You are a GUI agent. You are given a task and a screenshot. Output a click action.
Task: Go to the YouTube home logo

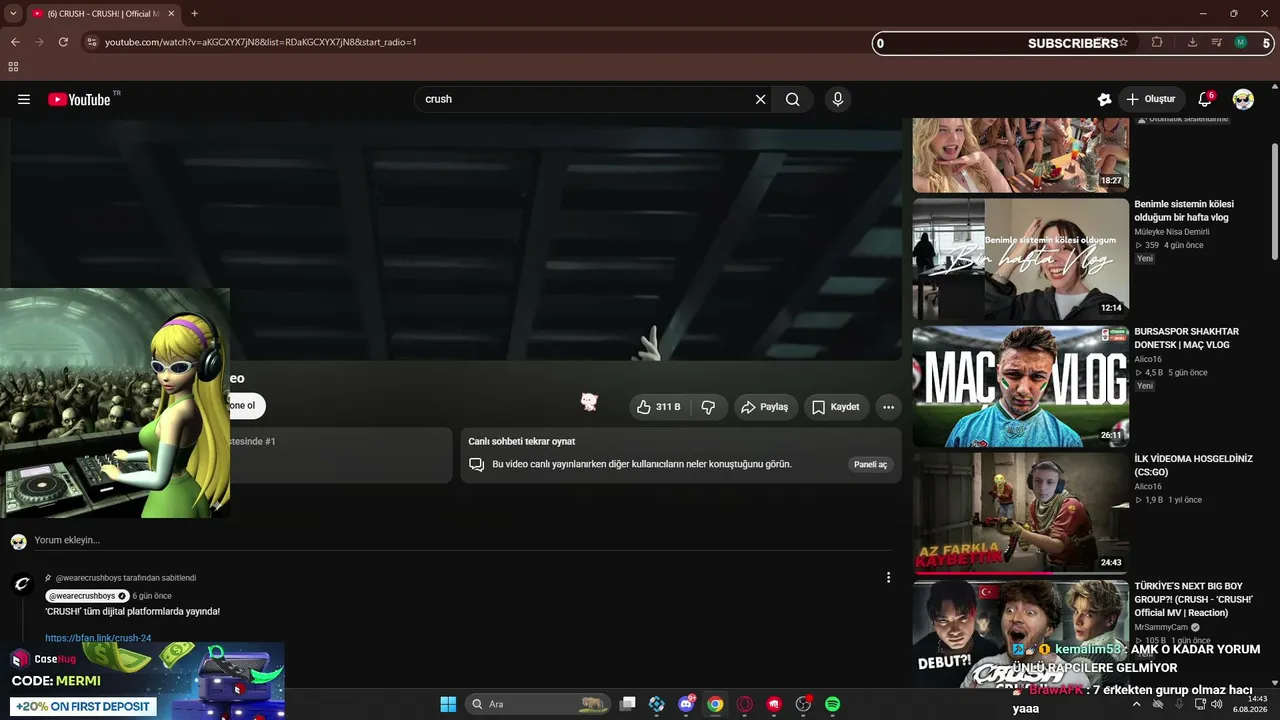coord(79,99)
